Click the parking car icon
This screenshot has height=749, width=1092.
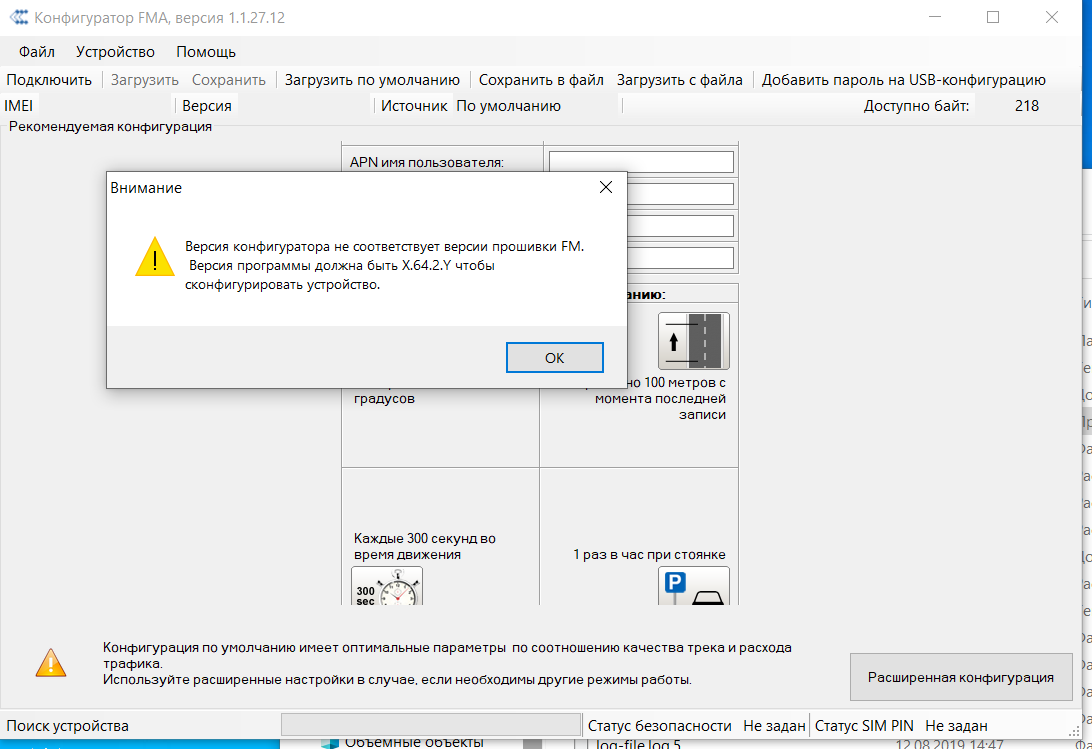coord(693,587)
